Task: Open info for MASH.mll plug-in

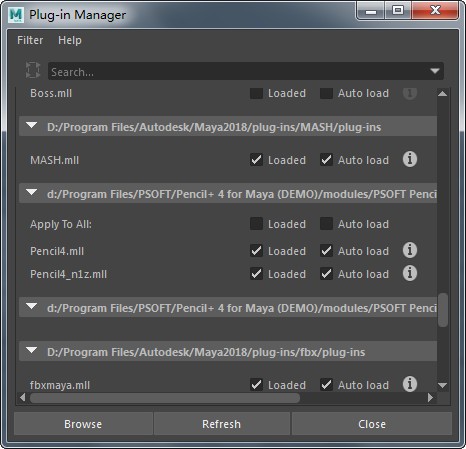Action: (x=410, y=159)
